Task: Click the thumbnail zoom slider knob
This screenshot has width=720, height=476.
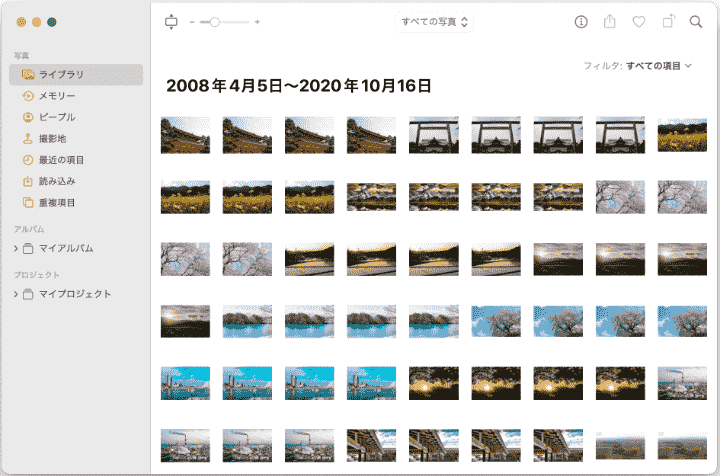Action: tap(214, 22)
